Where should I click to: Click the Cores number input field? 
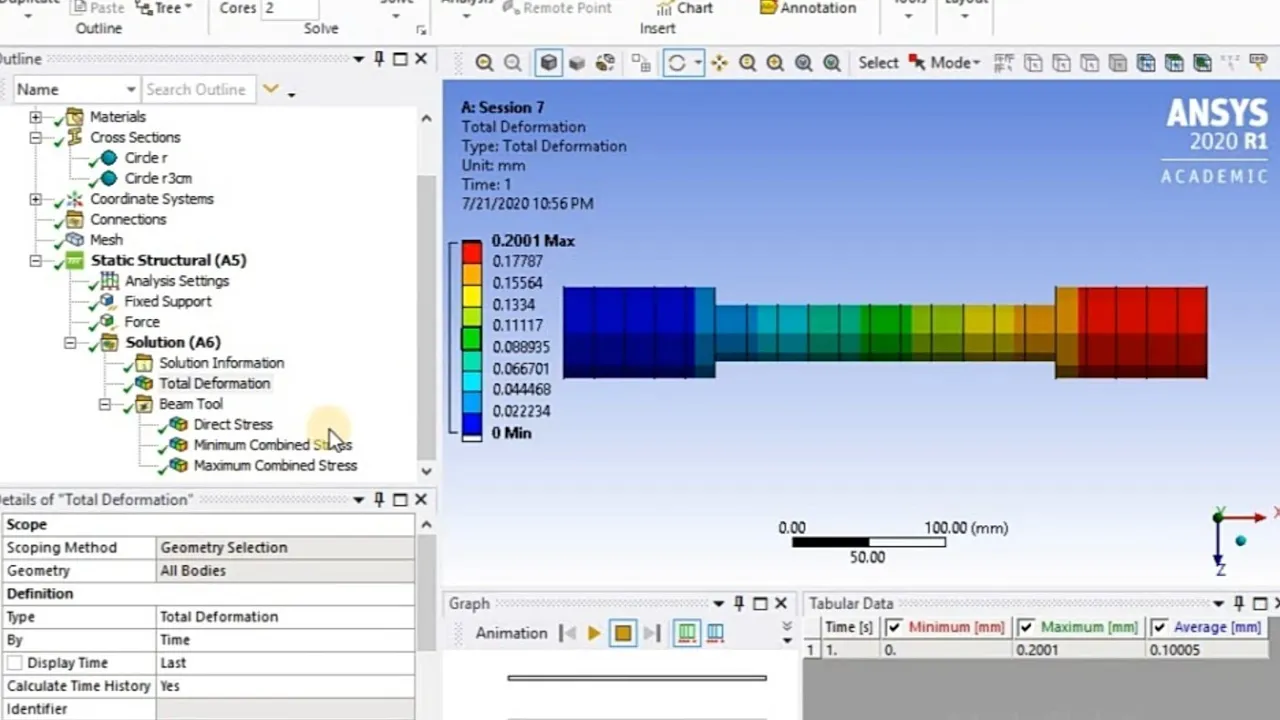(x=291, y=8)
